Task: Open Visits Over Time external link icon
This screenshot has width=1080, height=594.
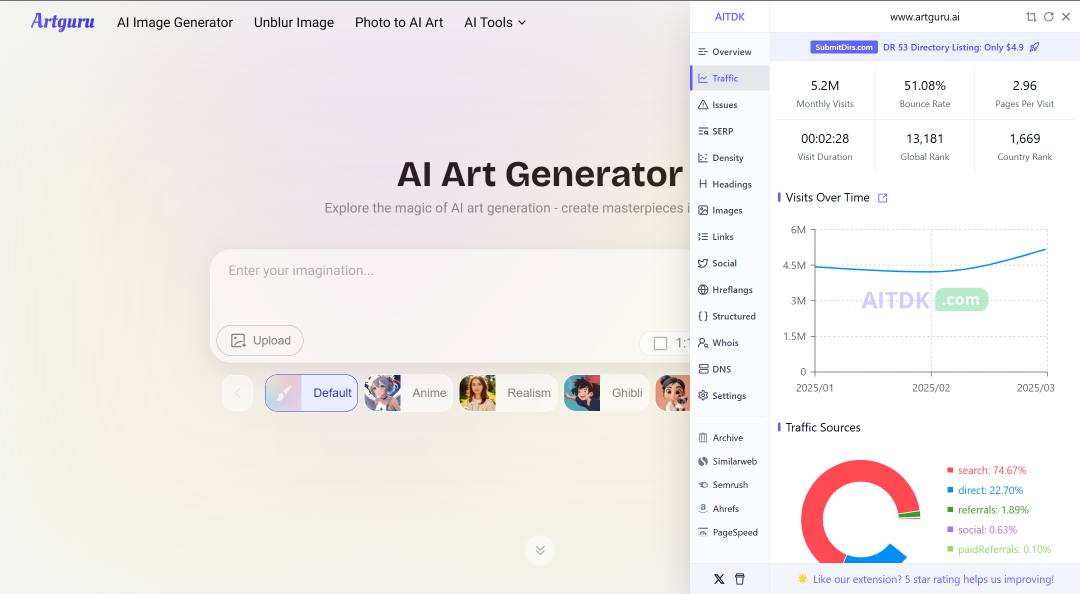Action: pos(882,198)
